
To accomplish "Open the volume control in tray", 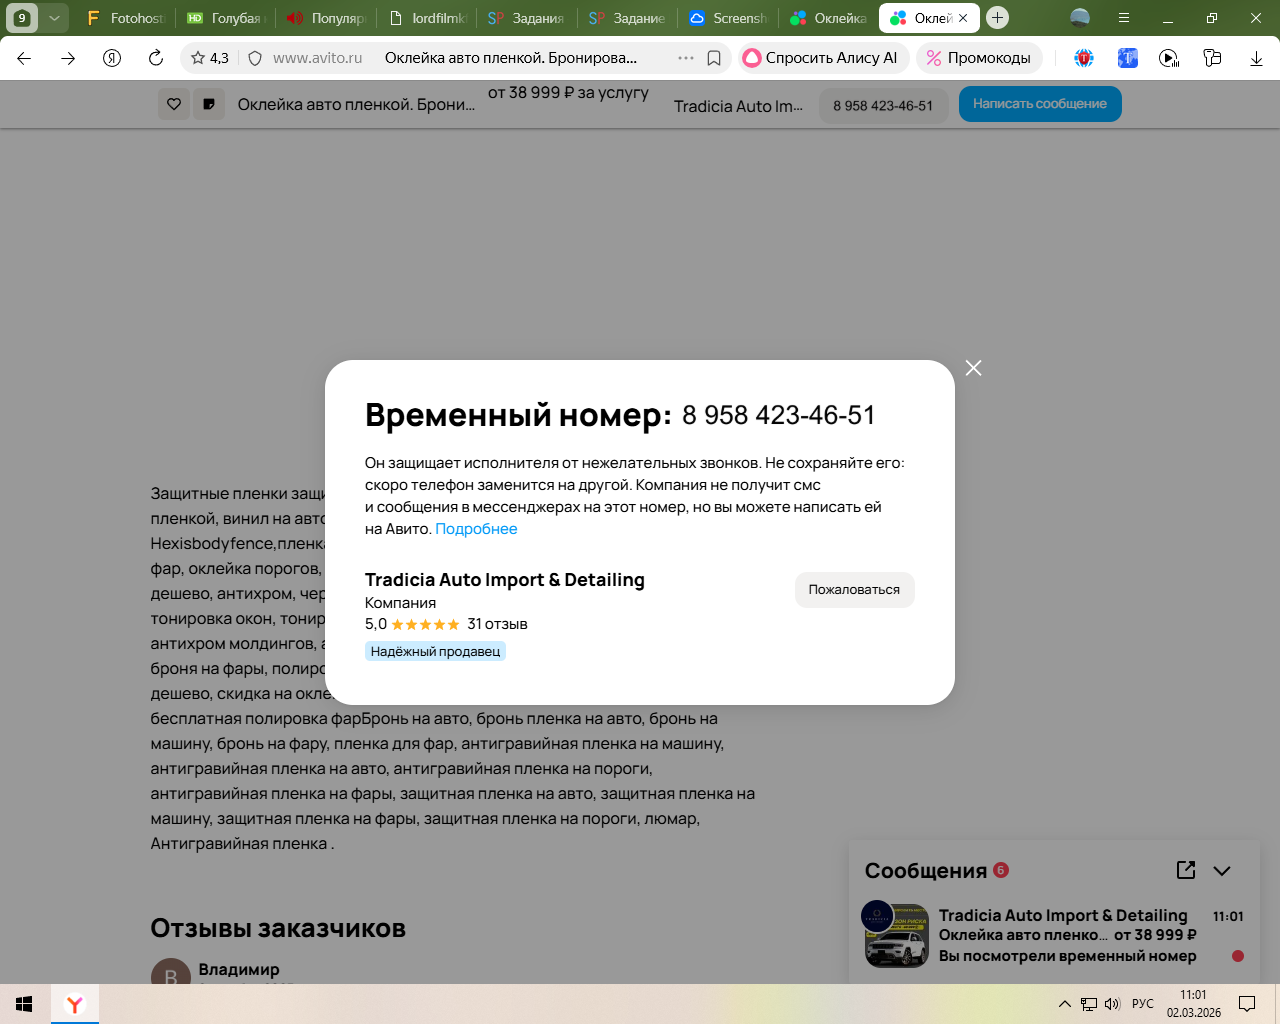I will point(1112,1004).
